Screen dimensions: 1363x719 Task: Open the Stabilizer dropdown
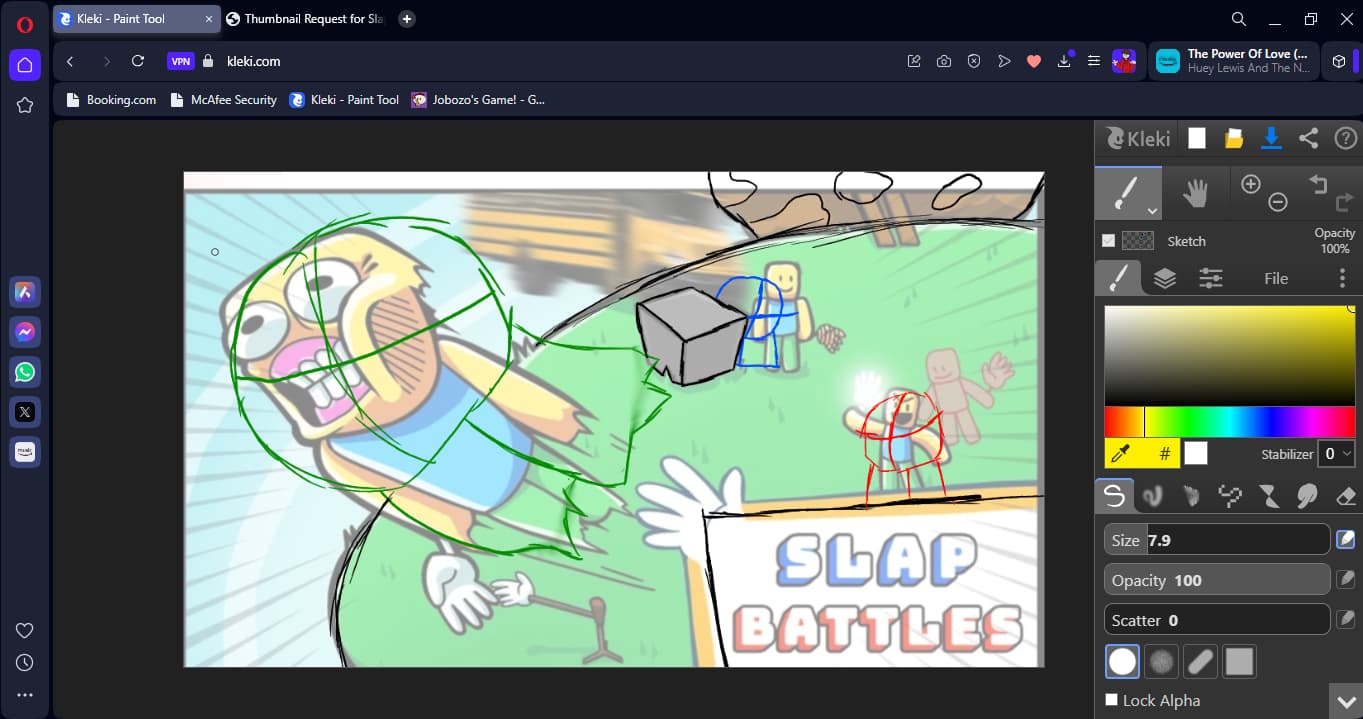point(1336,454)
